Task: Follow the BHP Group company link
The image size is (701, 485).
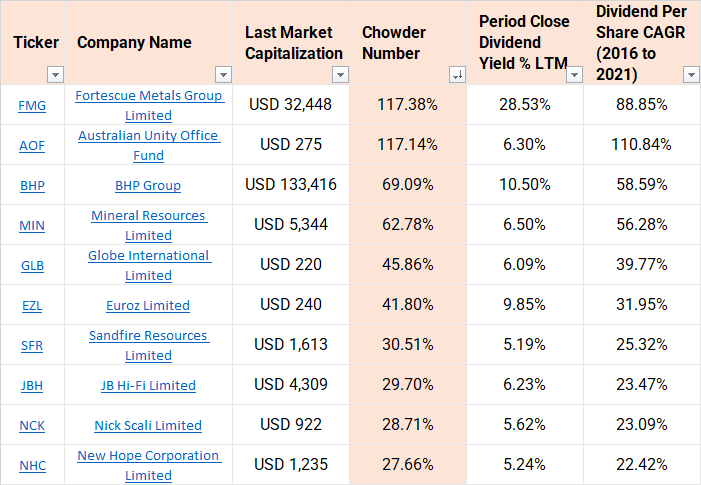Action: (148, 185)
